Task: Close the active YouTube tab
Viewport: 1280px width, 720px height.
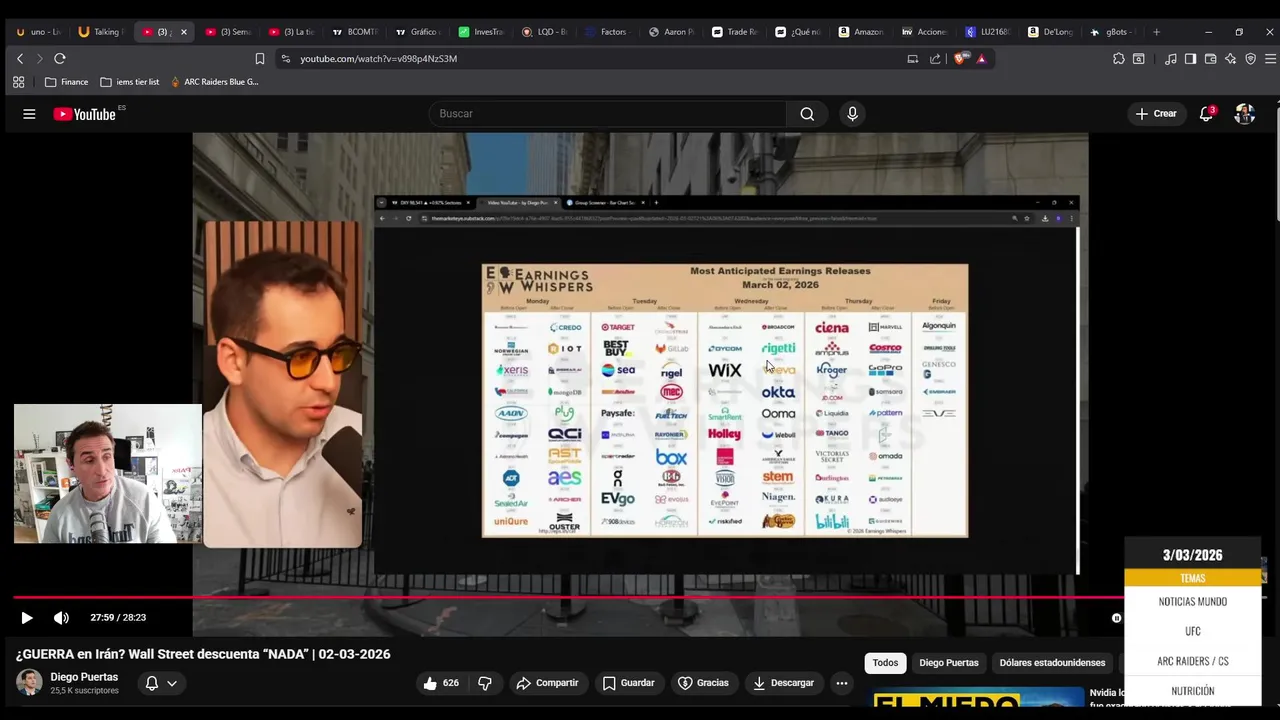Action: [183, 32]
